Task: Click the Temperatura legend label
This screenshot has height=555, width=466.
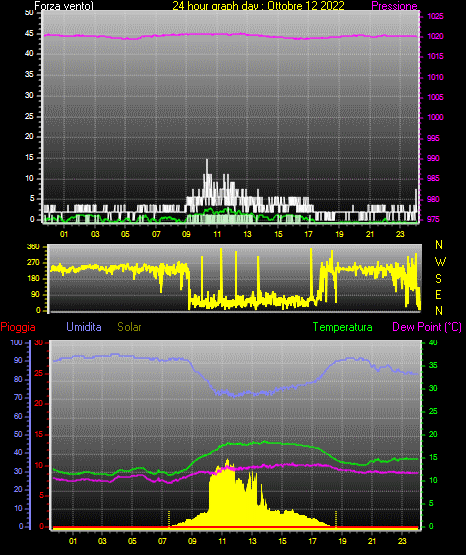Action: click(343, 327)
